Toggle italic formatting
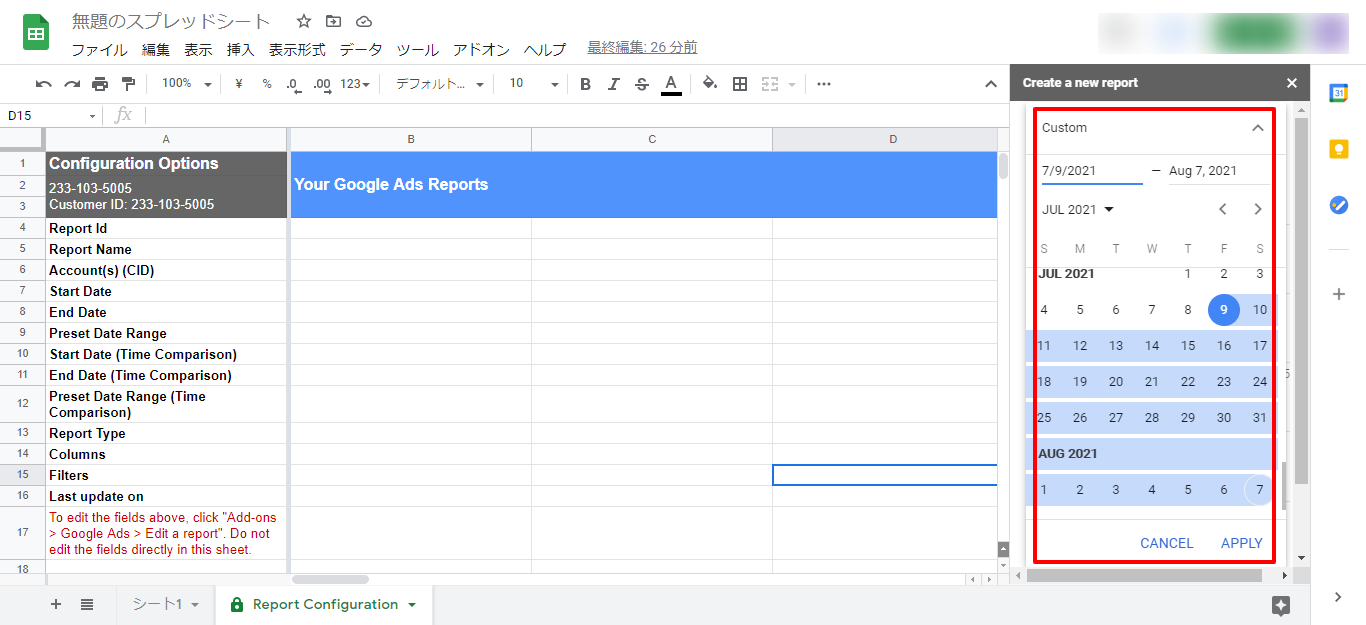Image resolution: width=1366 pixels, height=625 pixels. point(614,84)
